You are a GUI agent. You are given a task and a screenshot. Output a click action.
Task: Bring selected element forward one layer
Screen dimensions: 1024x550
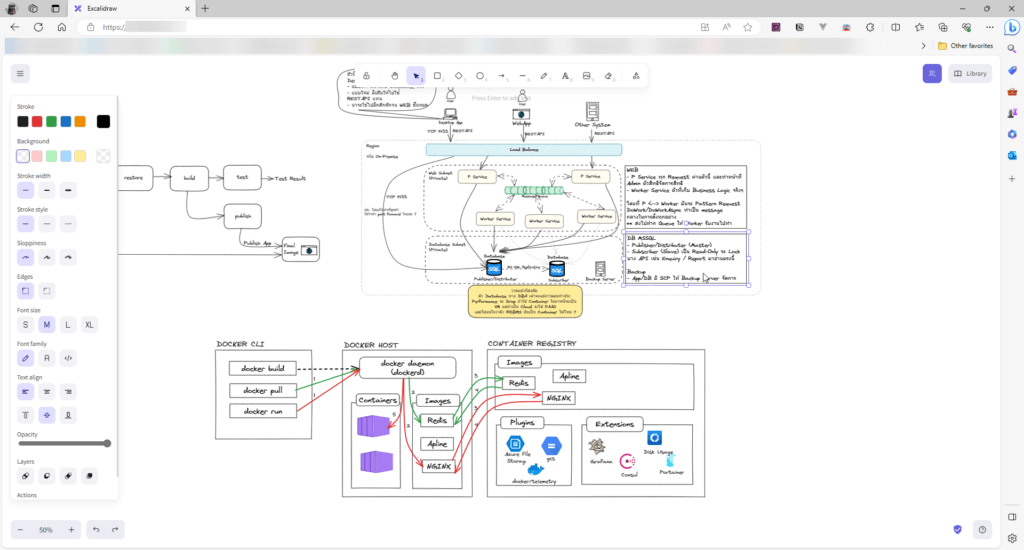(68, 476)
